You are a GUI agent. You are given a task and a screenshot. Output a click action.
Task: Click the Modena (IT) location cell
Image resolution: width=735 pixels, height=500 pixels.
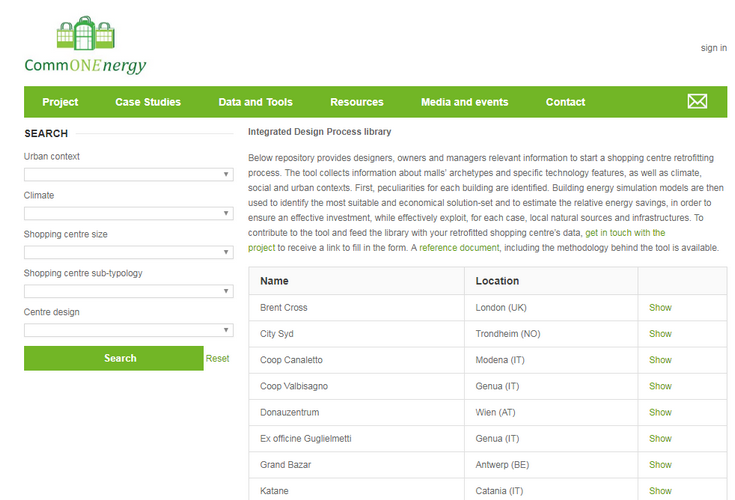(x=551, y=360)
